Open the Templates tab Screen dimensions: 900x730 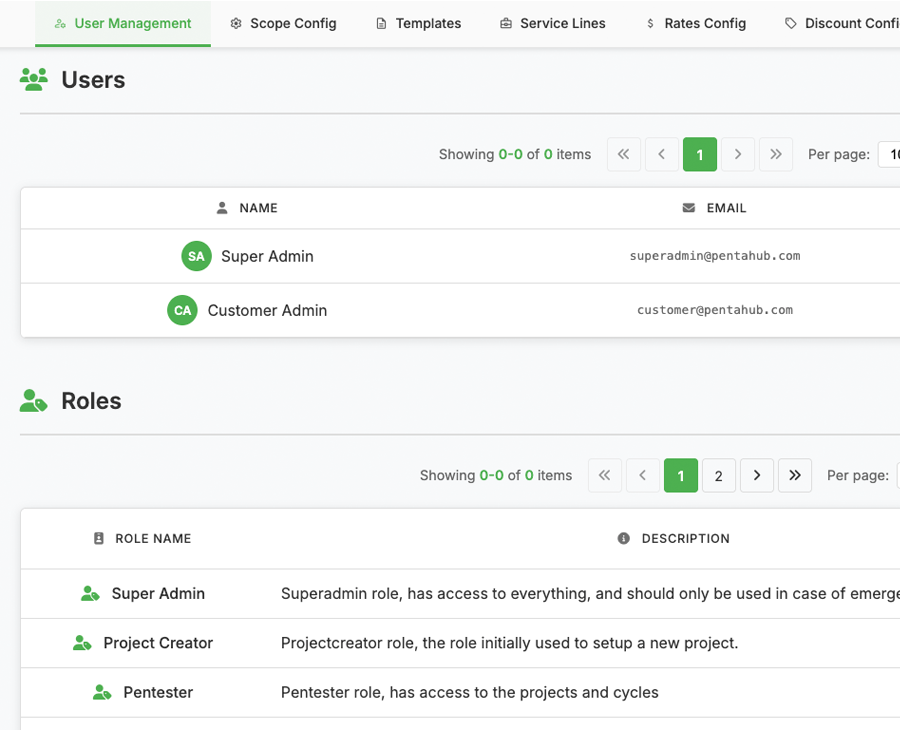pyautogui.click(x=418, y=23)
